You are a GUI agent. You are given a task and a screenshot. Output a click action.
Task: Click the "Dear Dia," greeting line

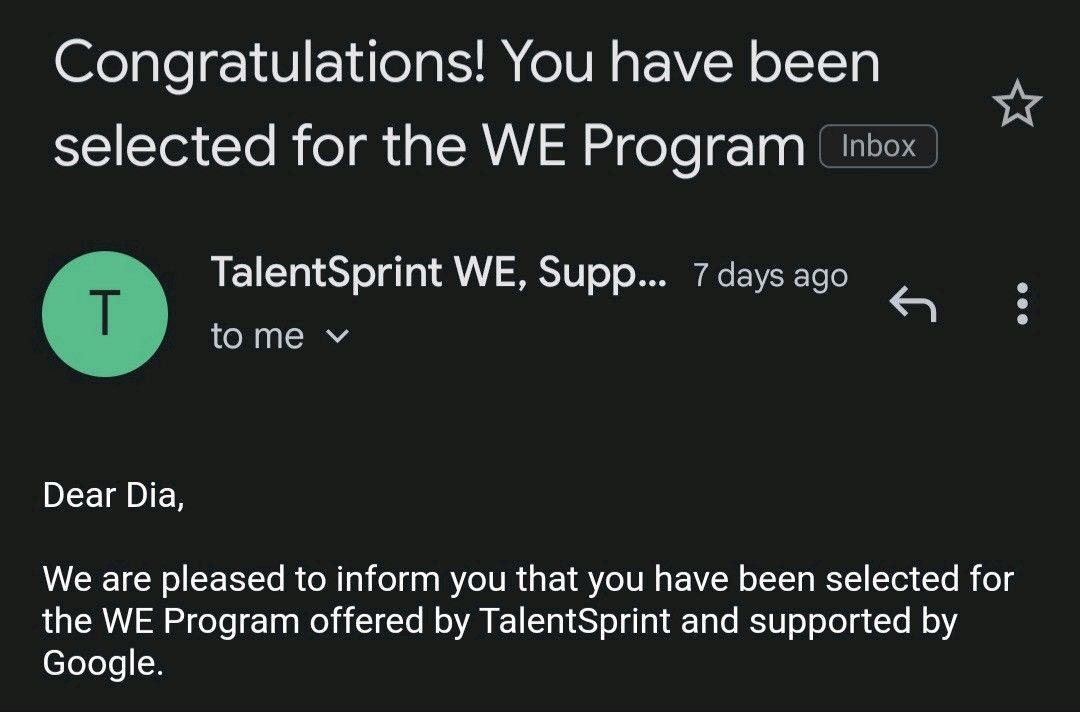point(114,494)
